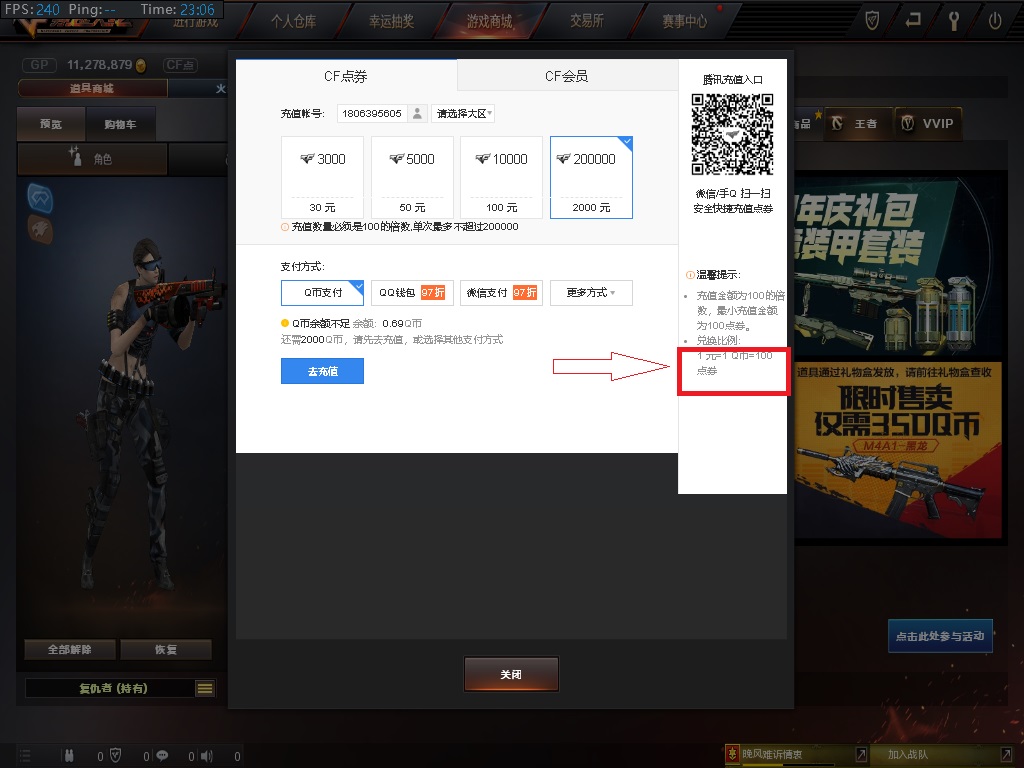The image size is (1024, 768).
Task: Click the blue badge icon above the character
Action: pos(40,199)
